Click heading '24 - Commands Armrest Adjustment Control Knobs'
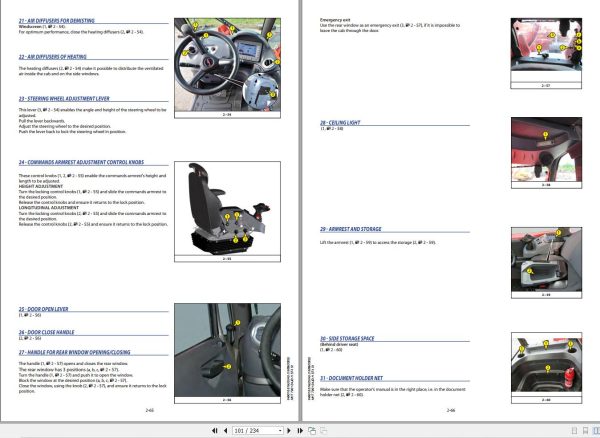The image size is (600, 438). tap(82, 162)
